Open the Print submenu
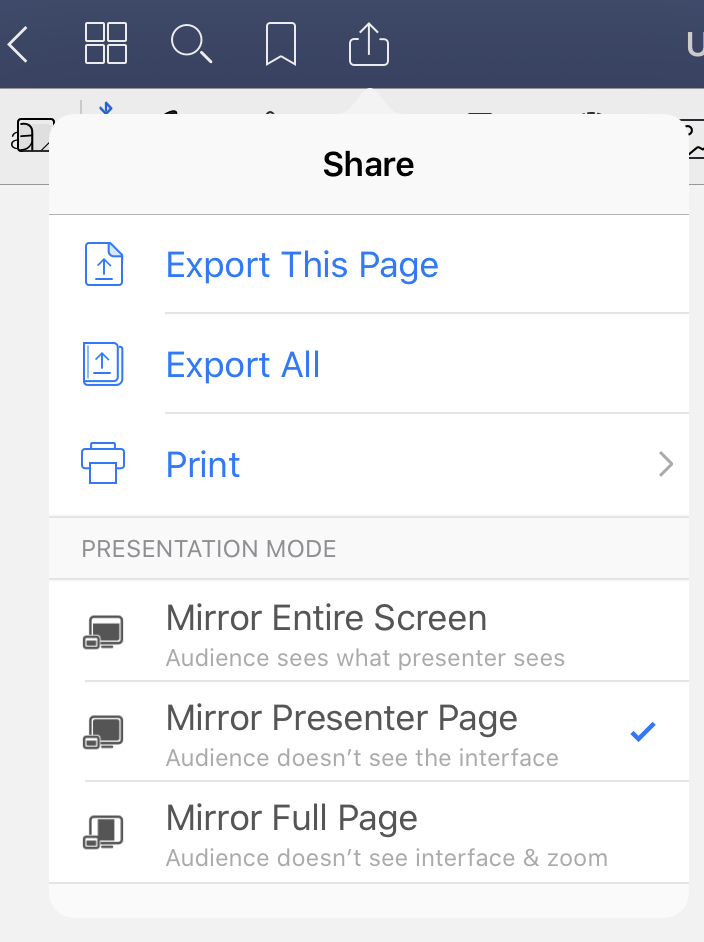704x942 pixels. pos(203,463)
